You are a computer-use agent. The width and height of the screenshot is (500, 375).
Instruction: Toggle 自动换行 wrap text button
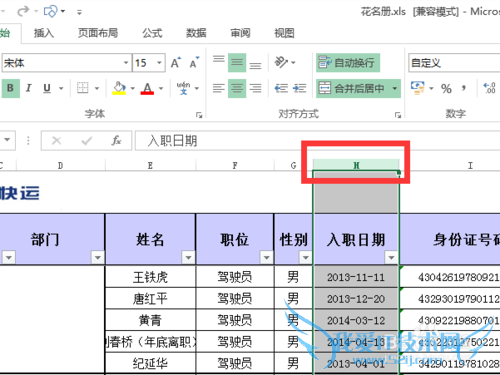point(348,62)
